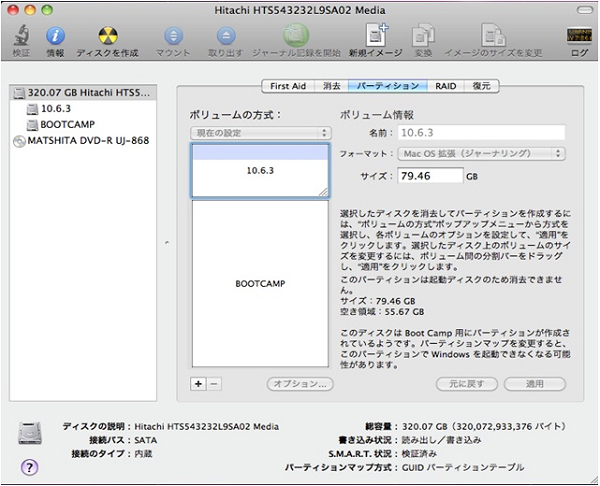Click the hard disk icon in the disk description area
The height and width of the screenshot is (486, 600).
[x=30, y=433]
